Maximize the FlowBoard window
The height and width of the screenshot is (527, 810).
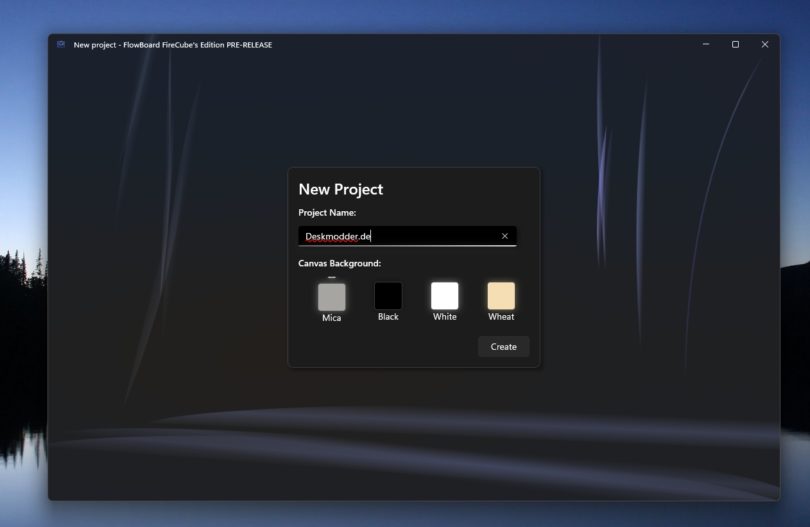pyautogui.click(x=735, y=44)
